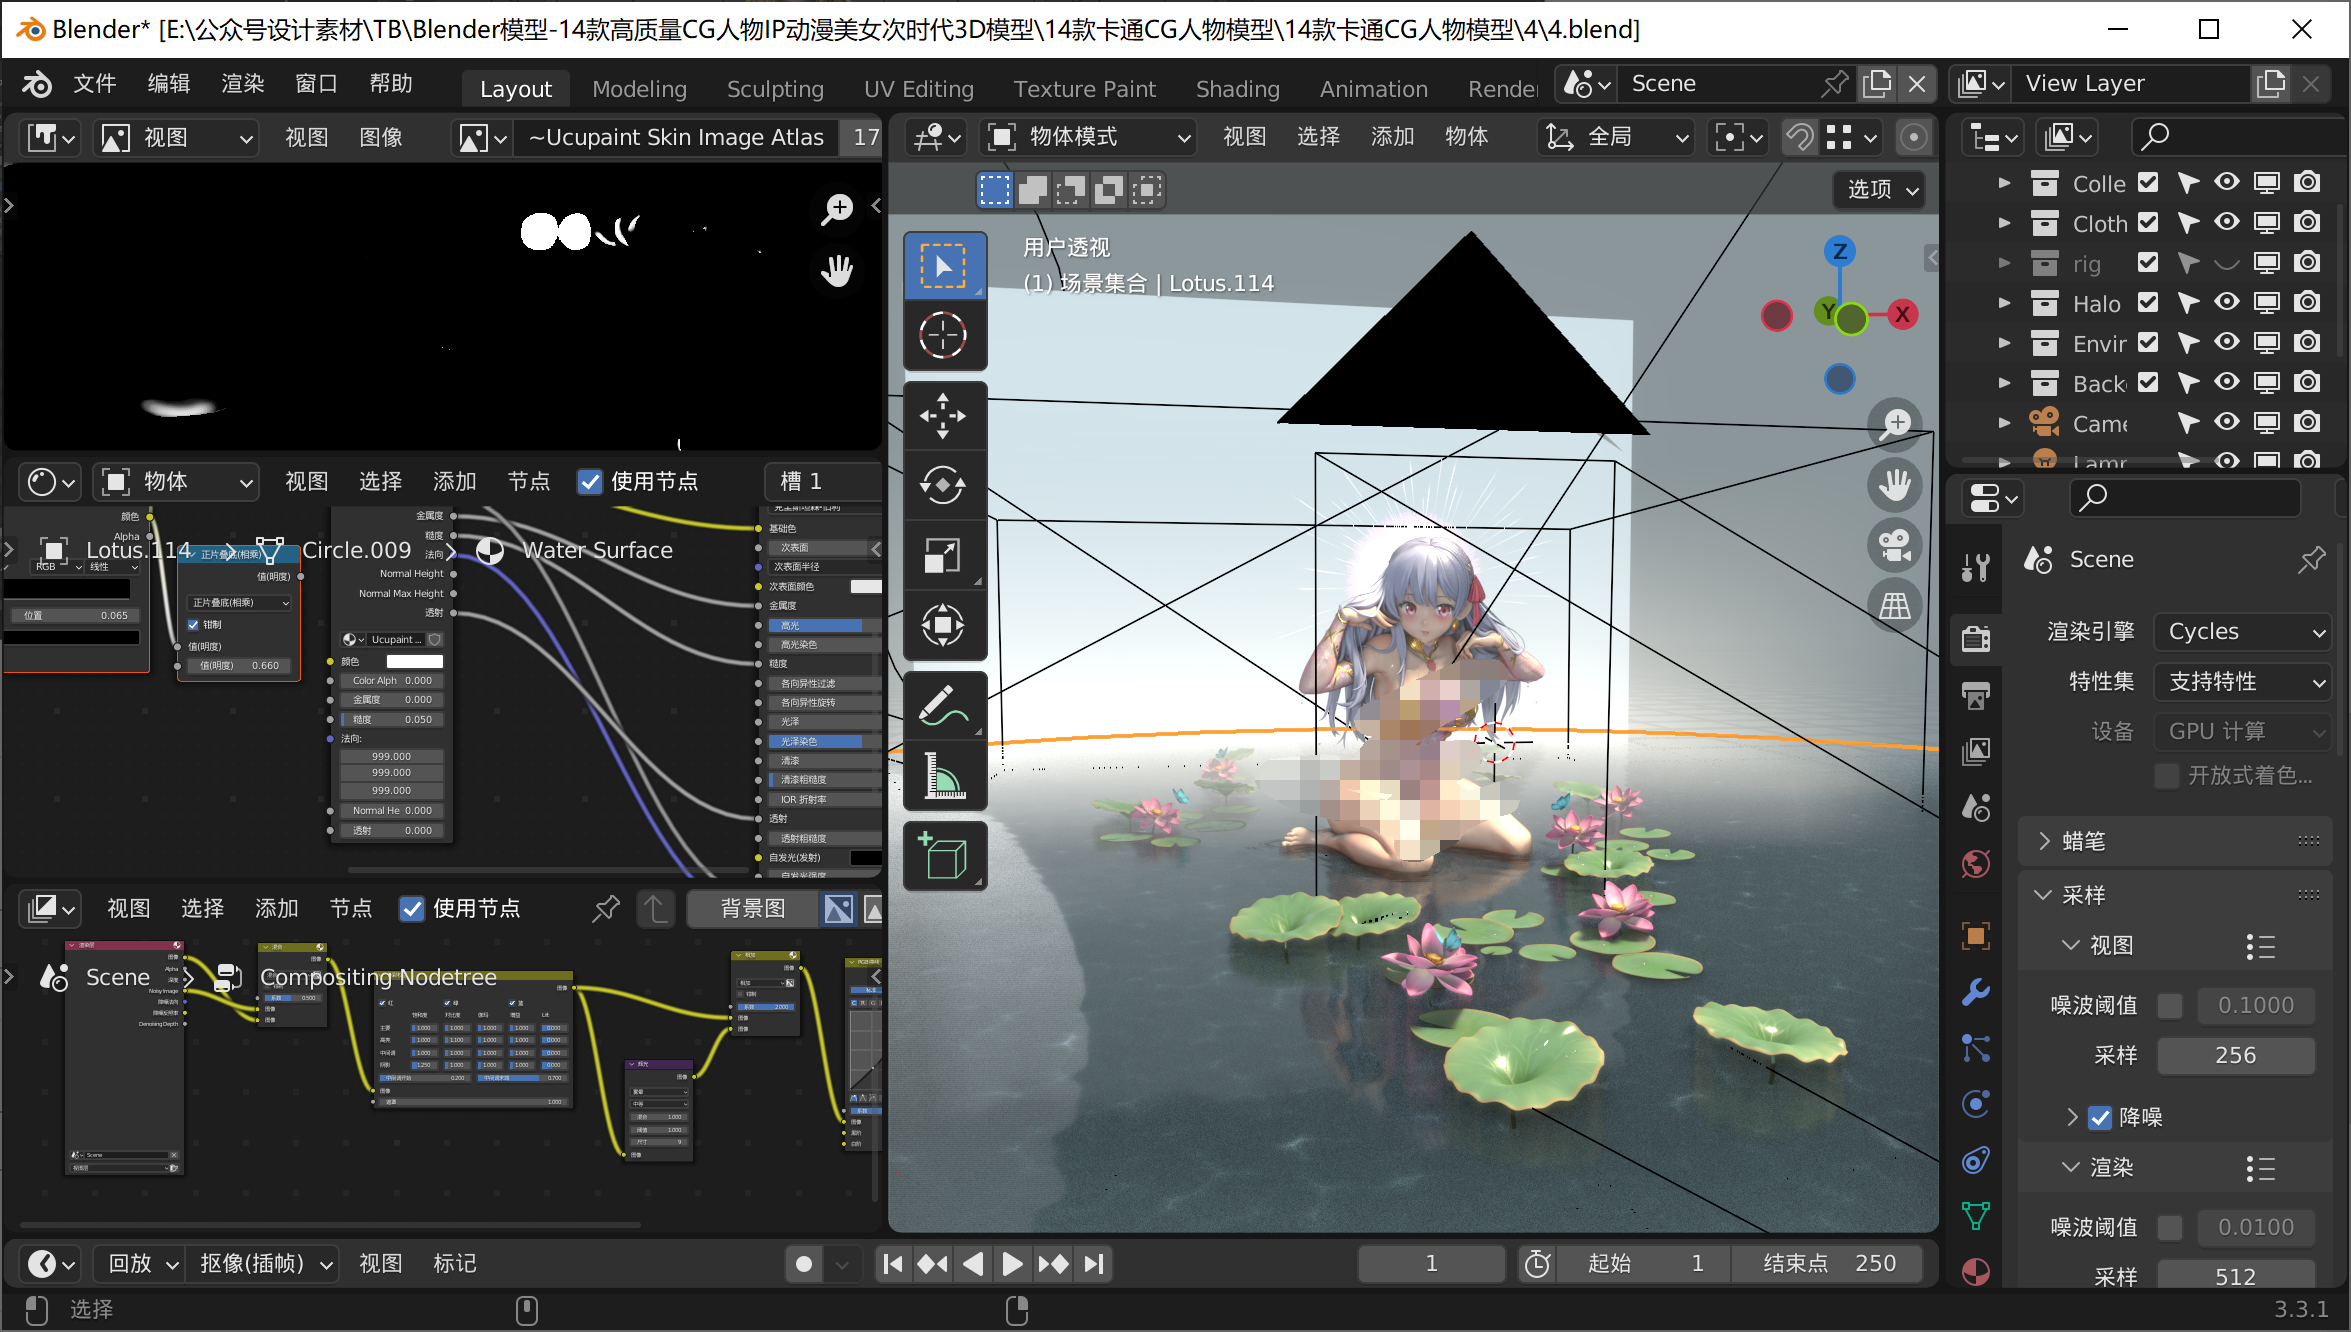Choose the Scale tool
The image size is (2351, 1332).
944,556
